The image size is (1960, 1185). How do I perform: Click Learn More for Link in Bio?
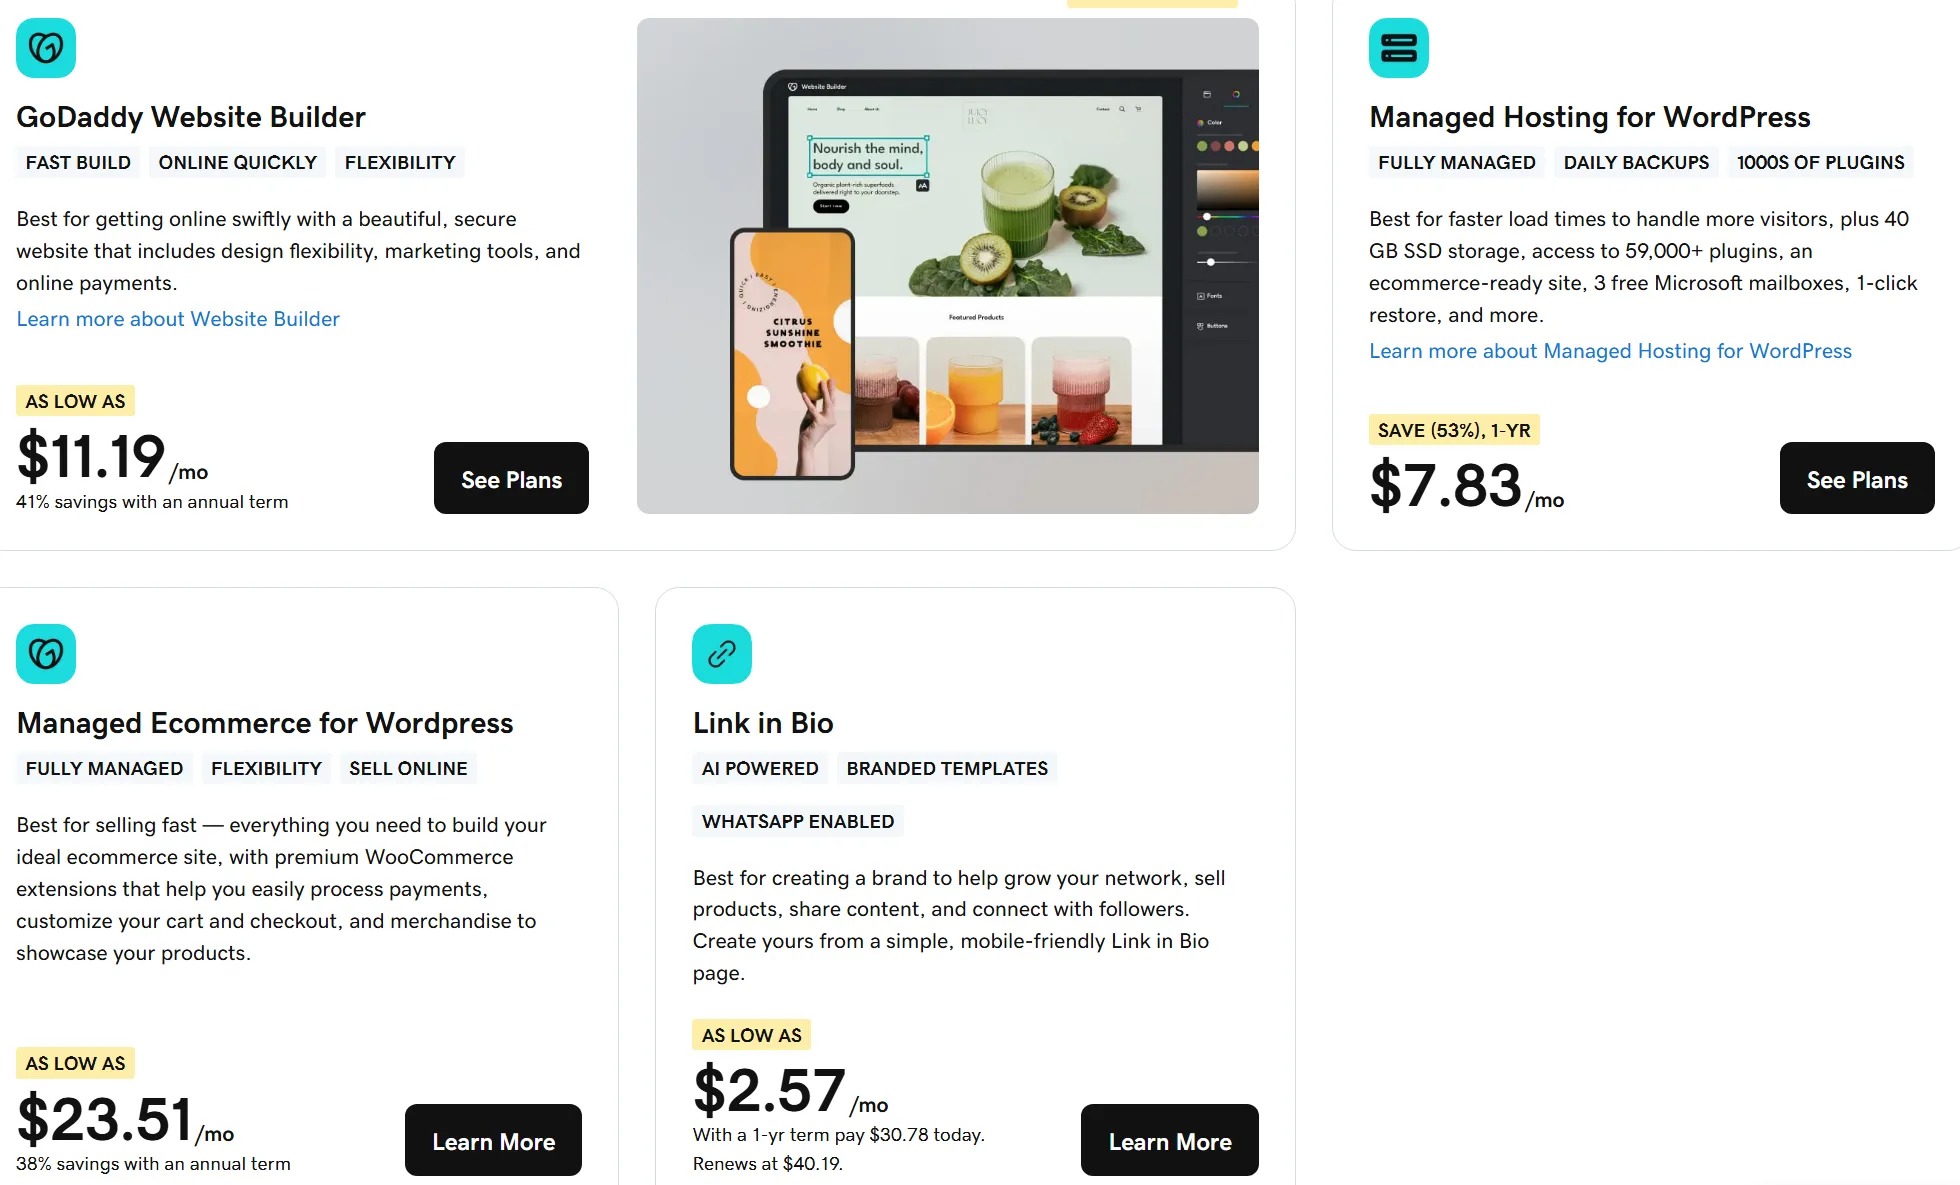(x=1170, y=1140)
